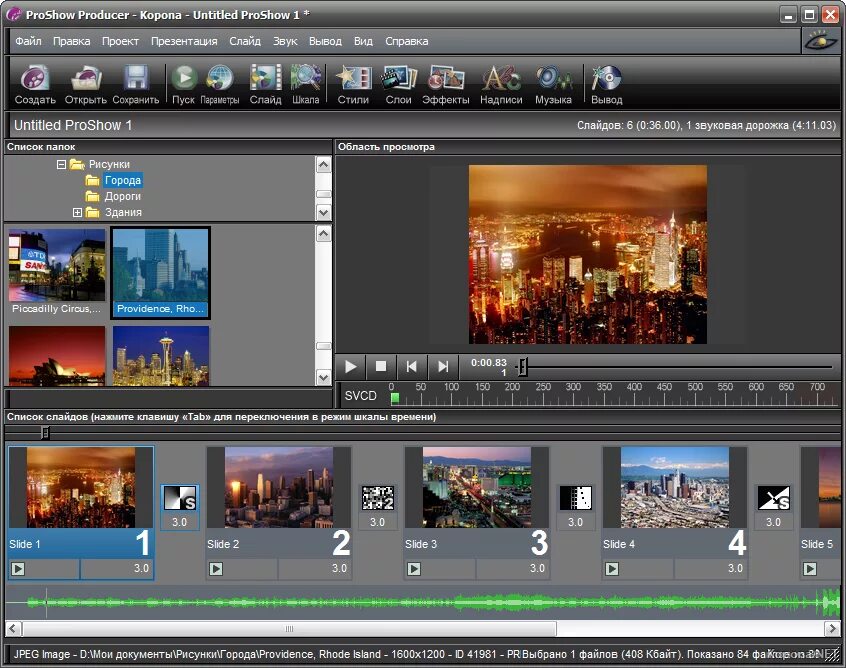The height and width of the screenshot is (668, 846).
Task: Select the Дороги folder
Action: pyautogui.click(x=122, y=196)
